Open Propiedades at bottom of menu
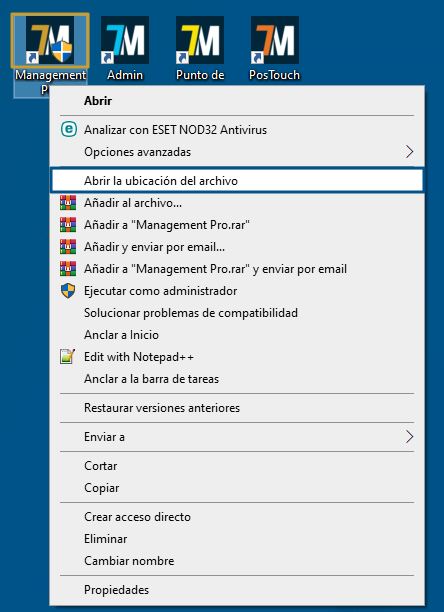 237,590
